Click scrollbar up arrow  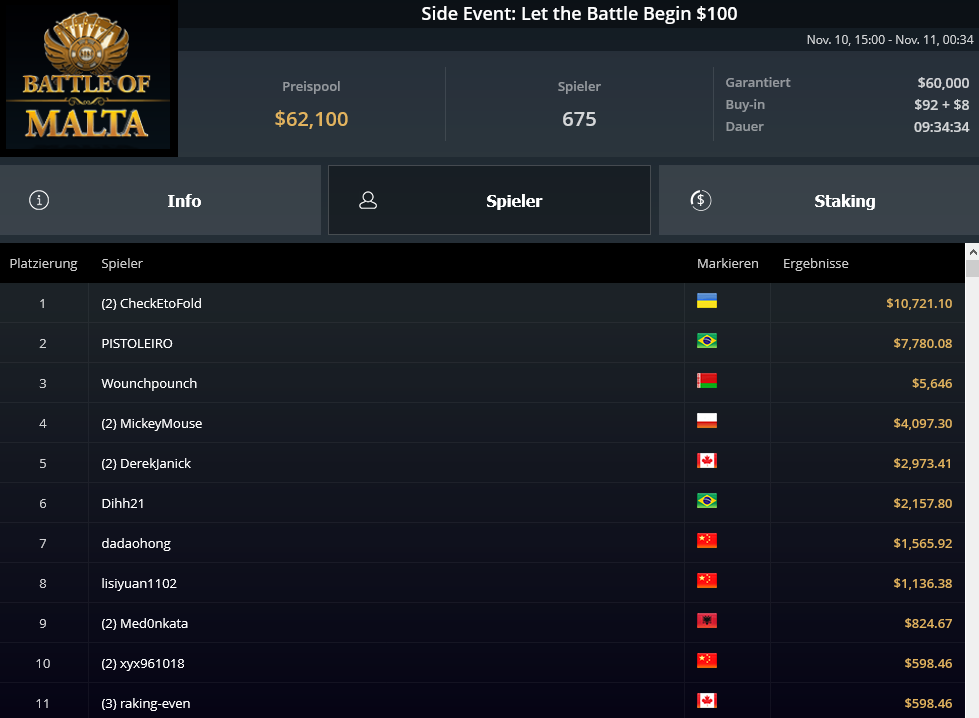pyautogui.click(x=972, y=252)
